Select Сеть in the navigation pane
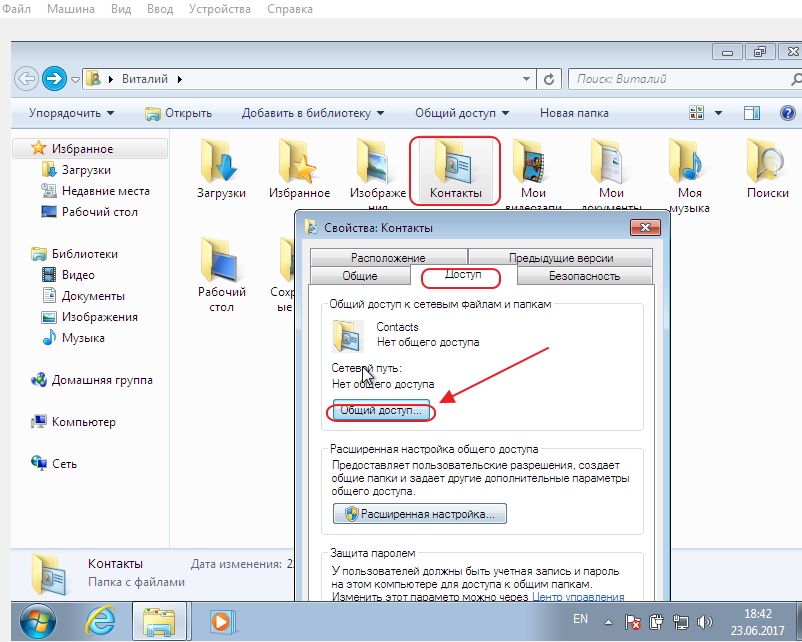802x642 pixels. tap(54, 464)
